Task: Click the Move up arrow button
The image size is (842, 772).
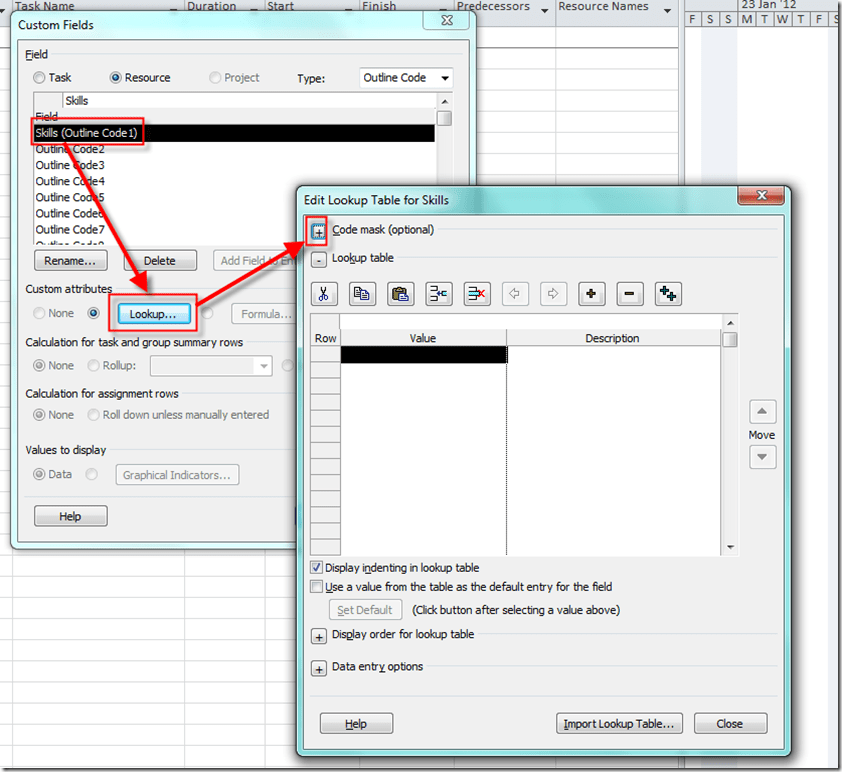Action: pyautogui.click(x=762, y=412)
